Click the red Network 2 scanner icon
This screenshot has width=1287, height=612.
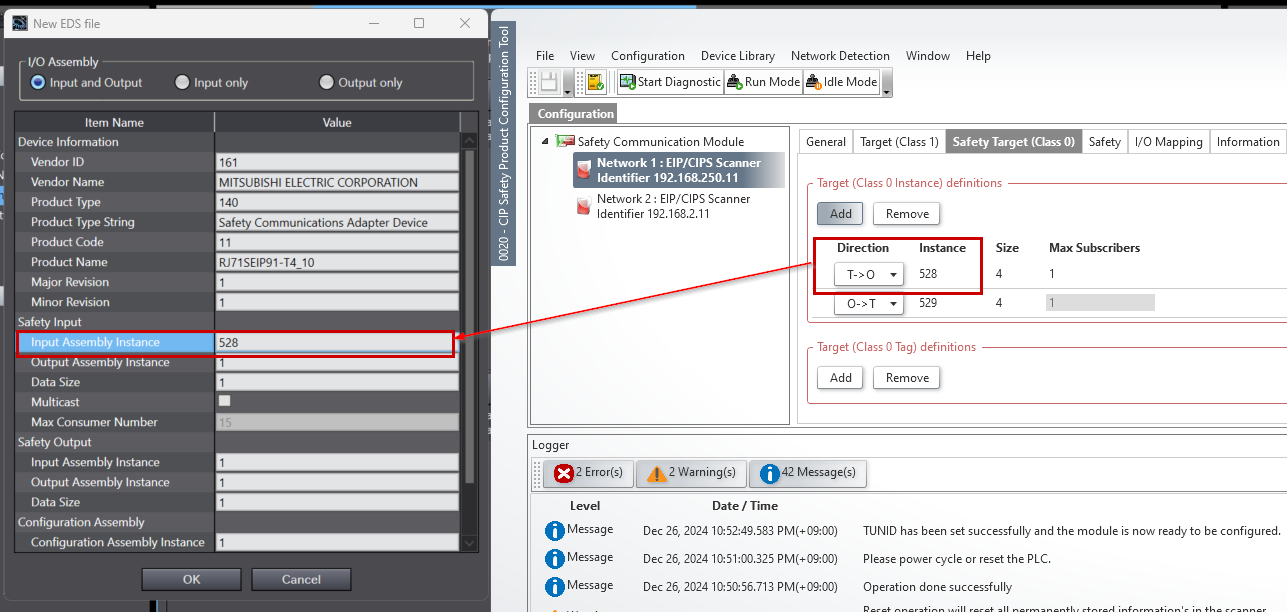pyautogui.click(x=584, y=206)
